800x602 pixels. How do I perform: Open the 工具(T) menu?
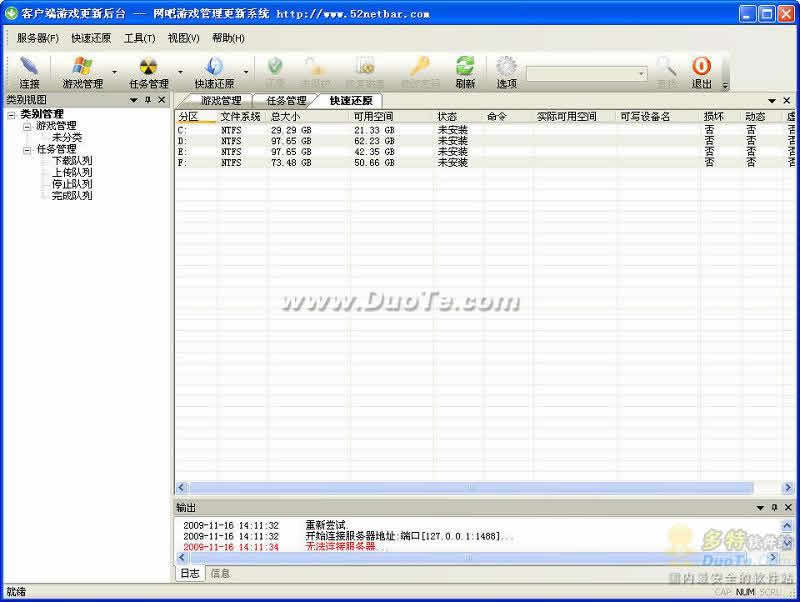pyautogui.click(x=139, y=38)
